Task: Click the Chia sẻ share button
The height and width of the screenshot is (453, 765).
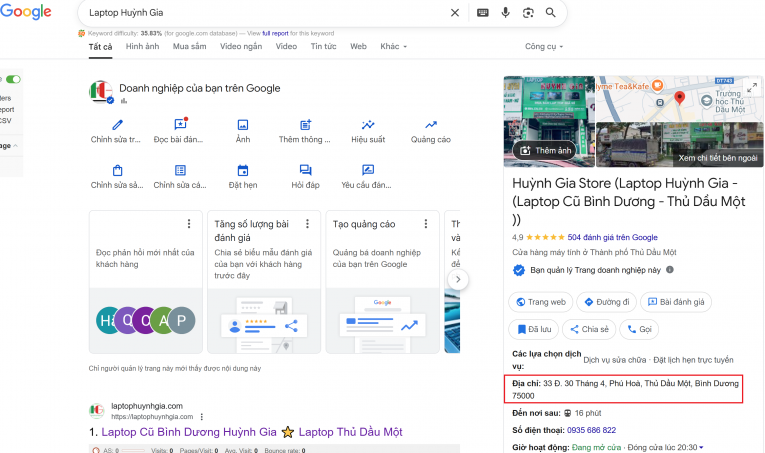Action: [x=589, y=329]
